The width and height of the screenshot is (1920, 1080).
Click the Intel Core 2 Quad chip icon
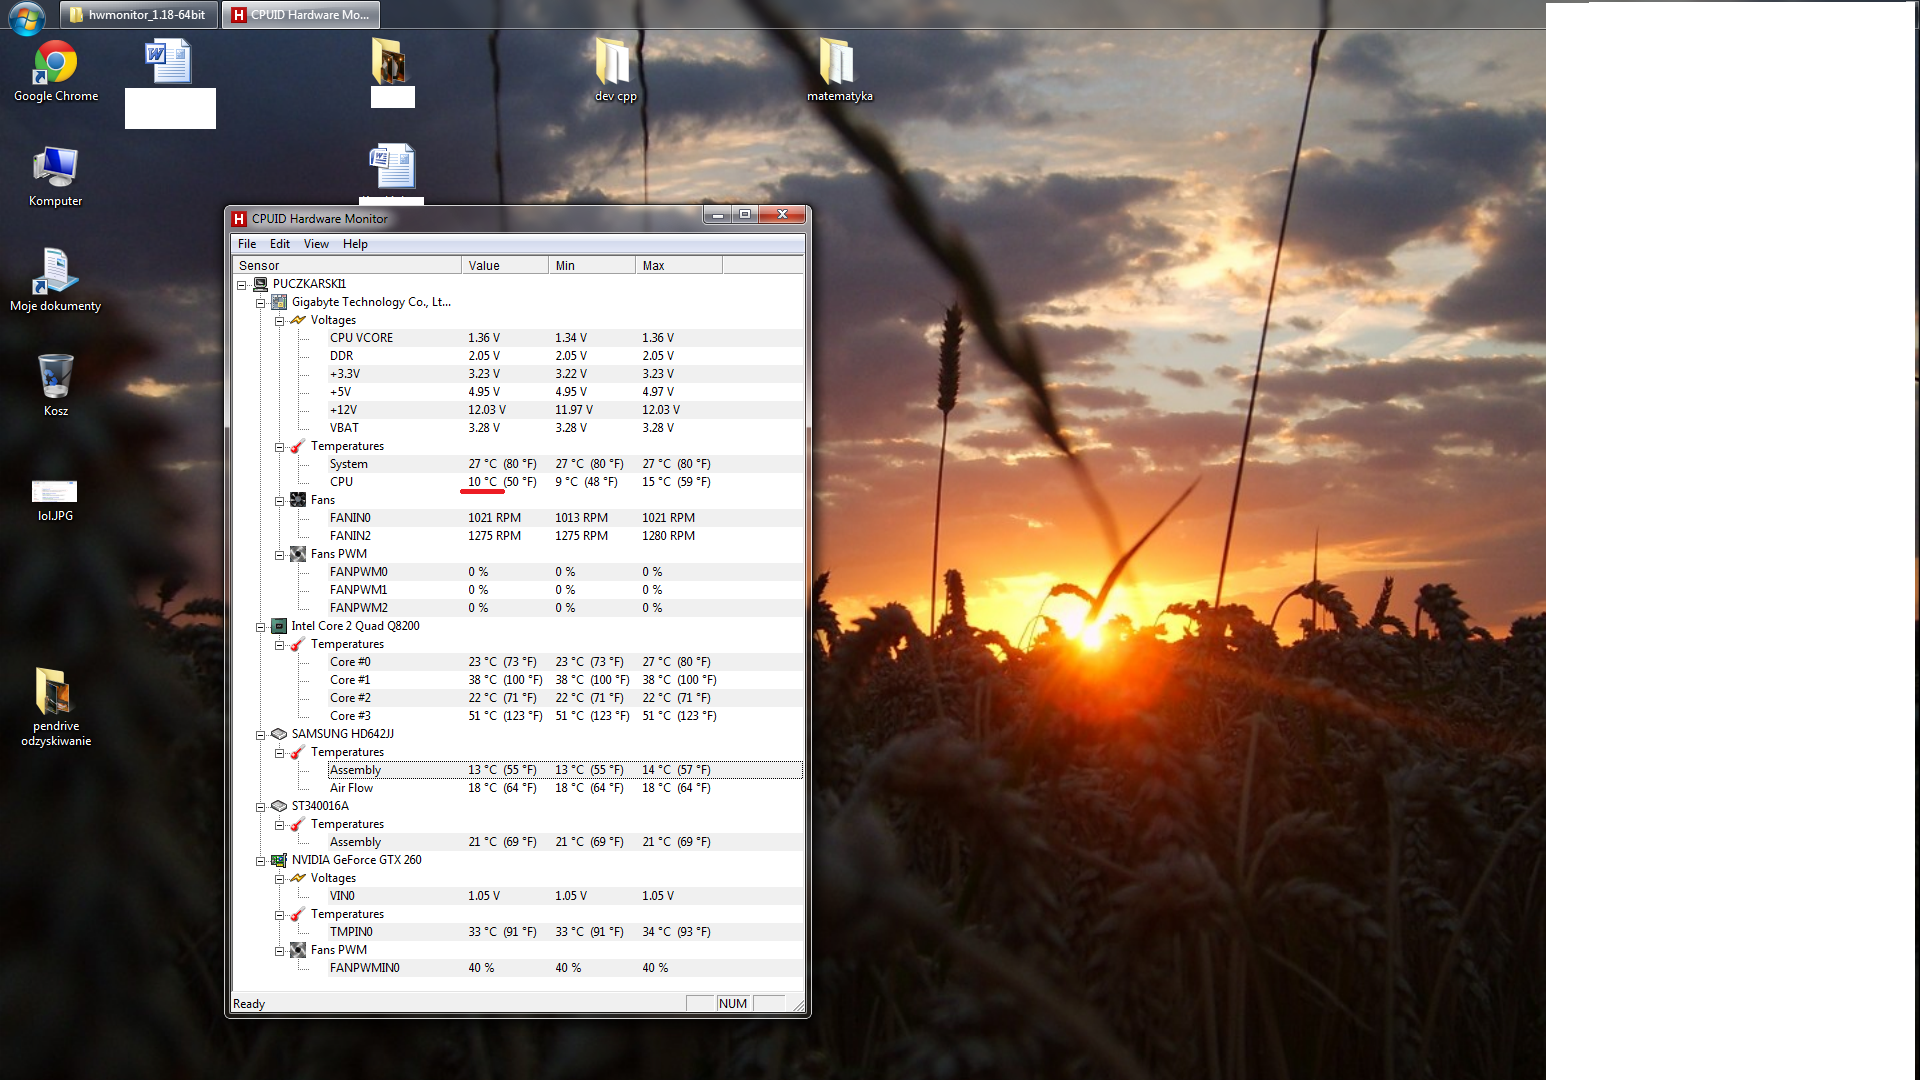[279, 626]
